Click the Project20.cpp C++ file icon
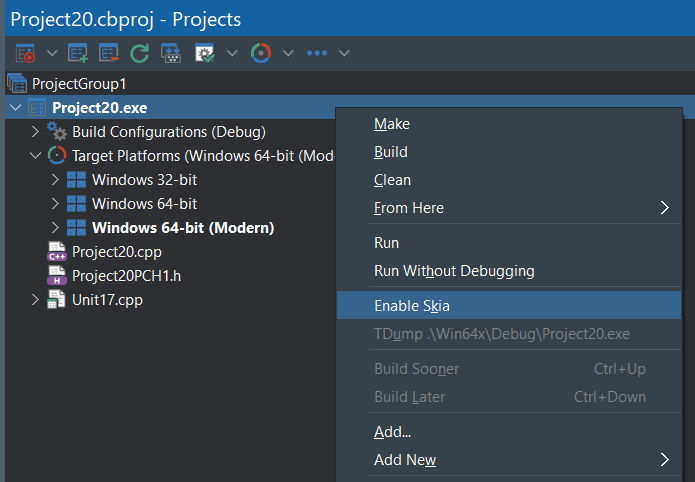 (57, 251)
